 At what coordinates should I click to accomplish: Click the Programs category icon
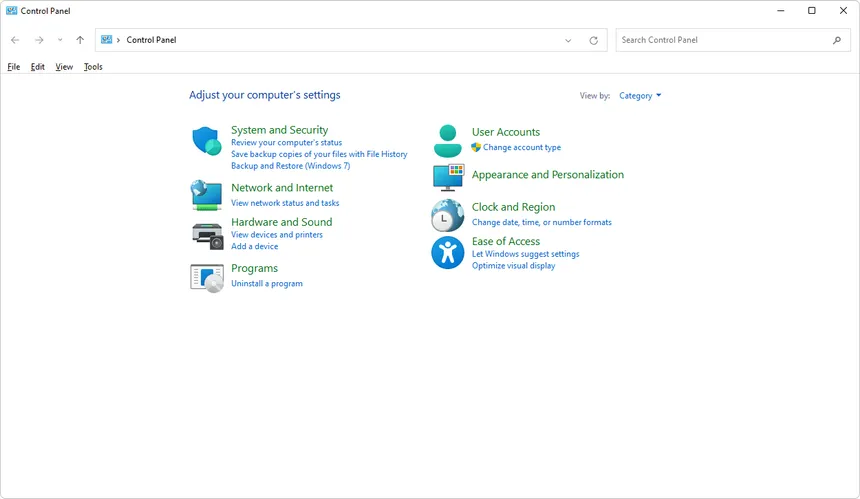[207, 278]
